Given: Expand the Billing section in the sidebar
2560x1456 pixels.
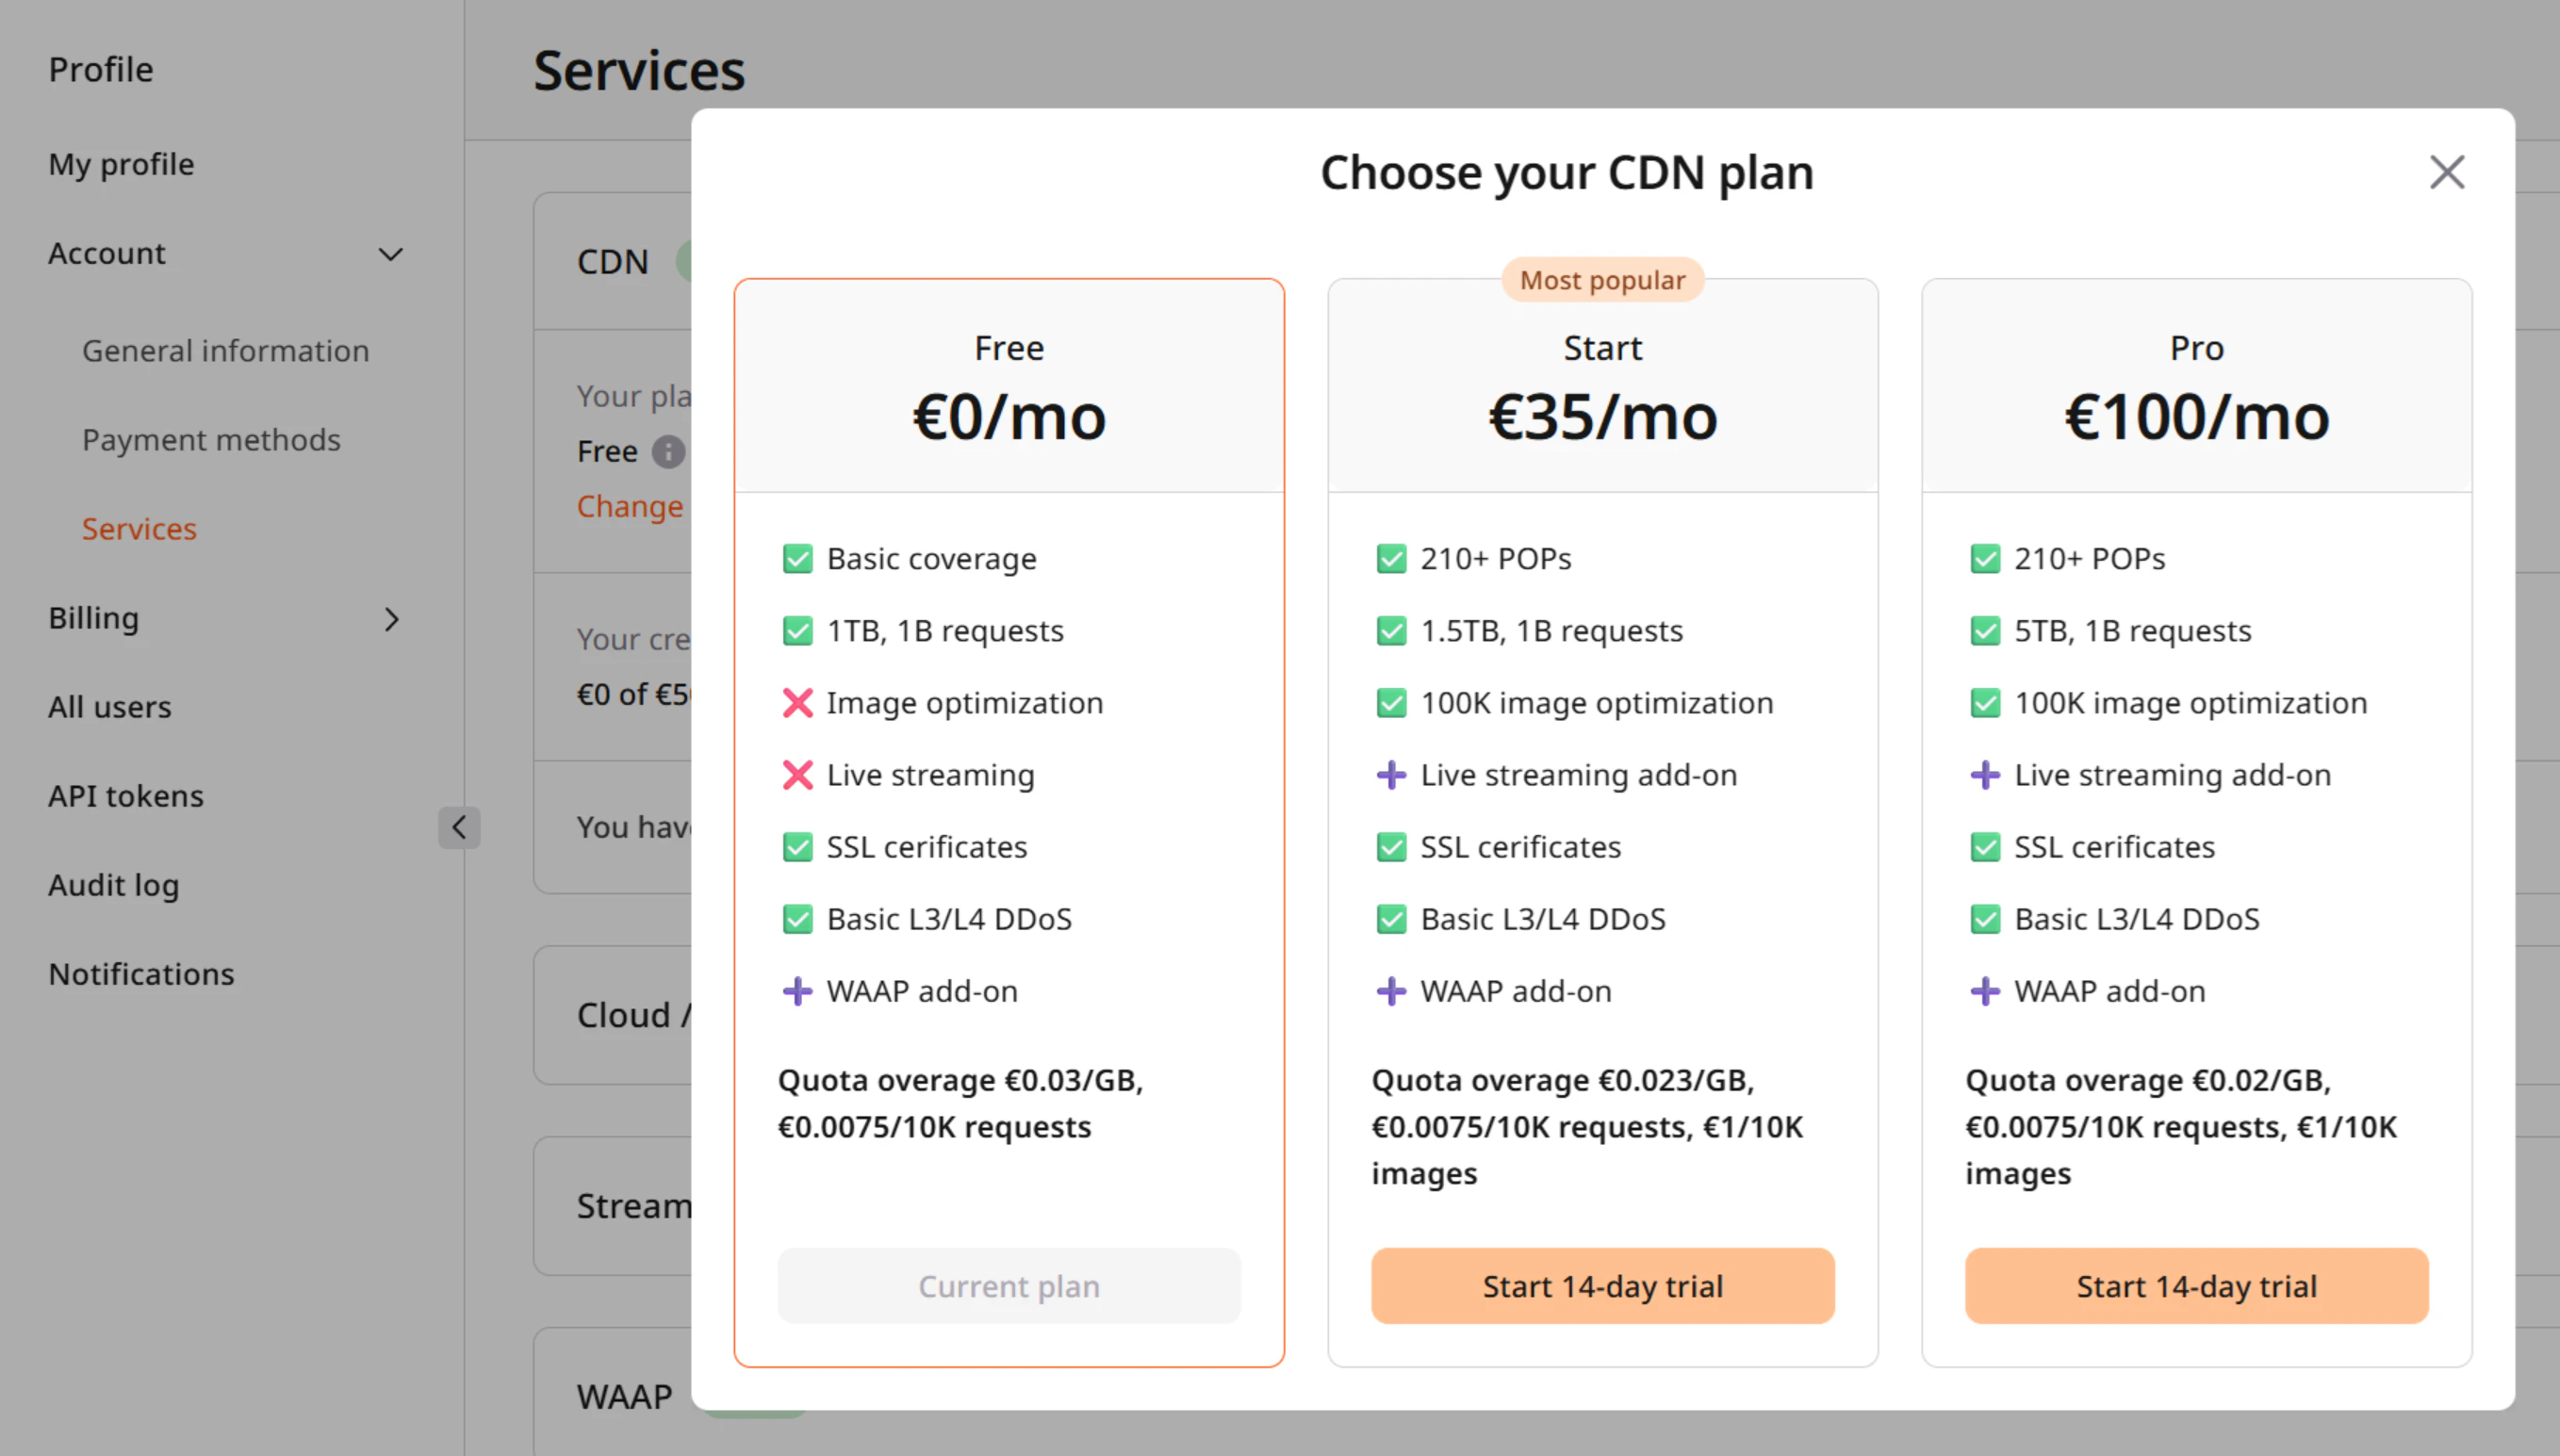Looking at the screenshot, I should click(x=392, y=620).
